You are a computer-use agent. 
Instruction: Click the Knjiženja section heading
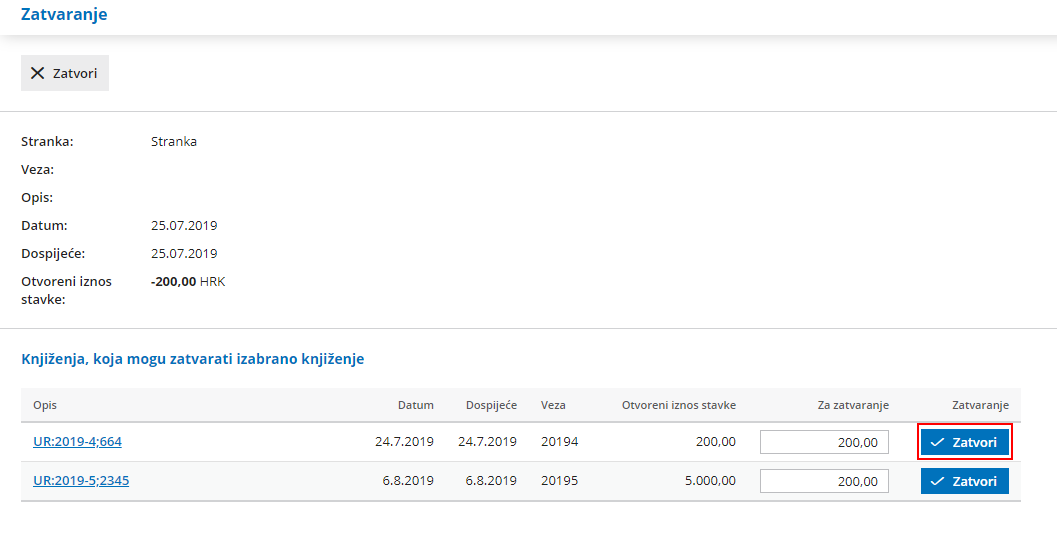point(192,358)
